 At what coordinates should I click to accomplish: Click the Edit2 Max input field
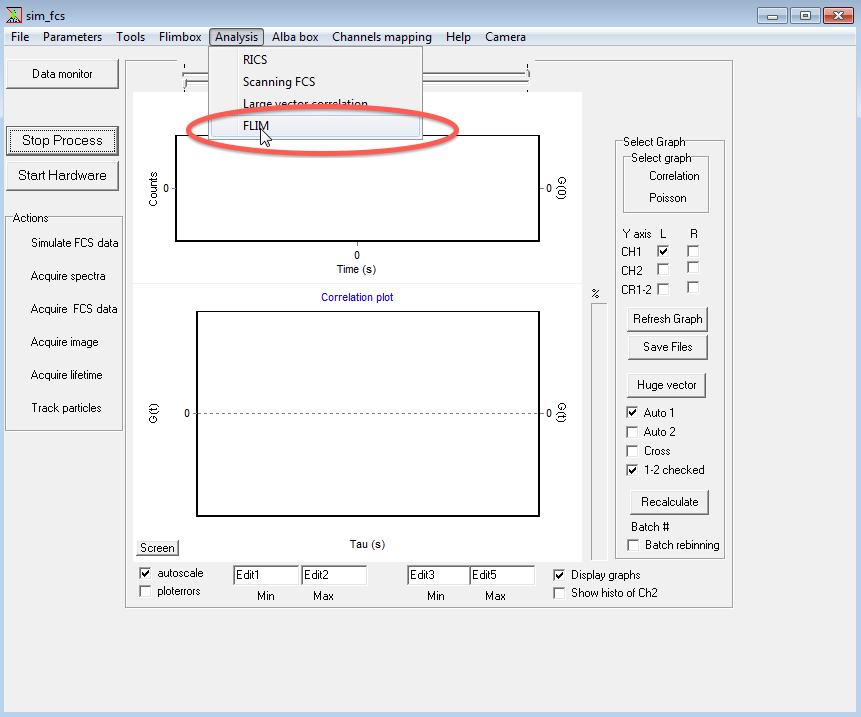(334, 575)
